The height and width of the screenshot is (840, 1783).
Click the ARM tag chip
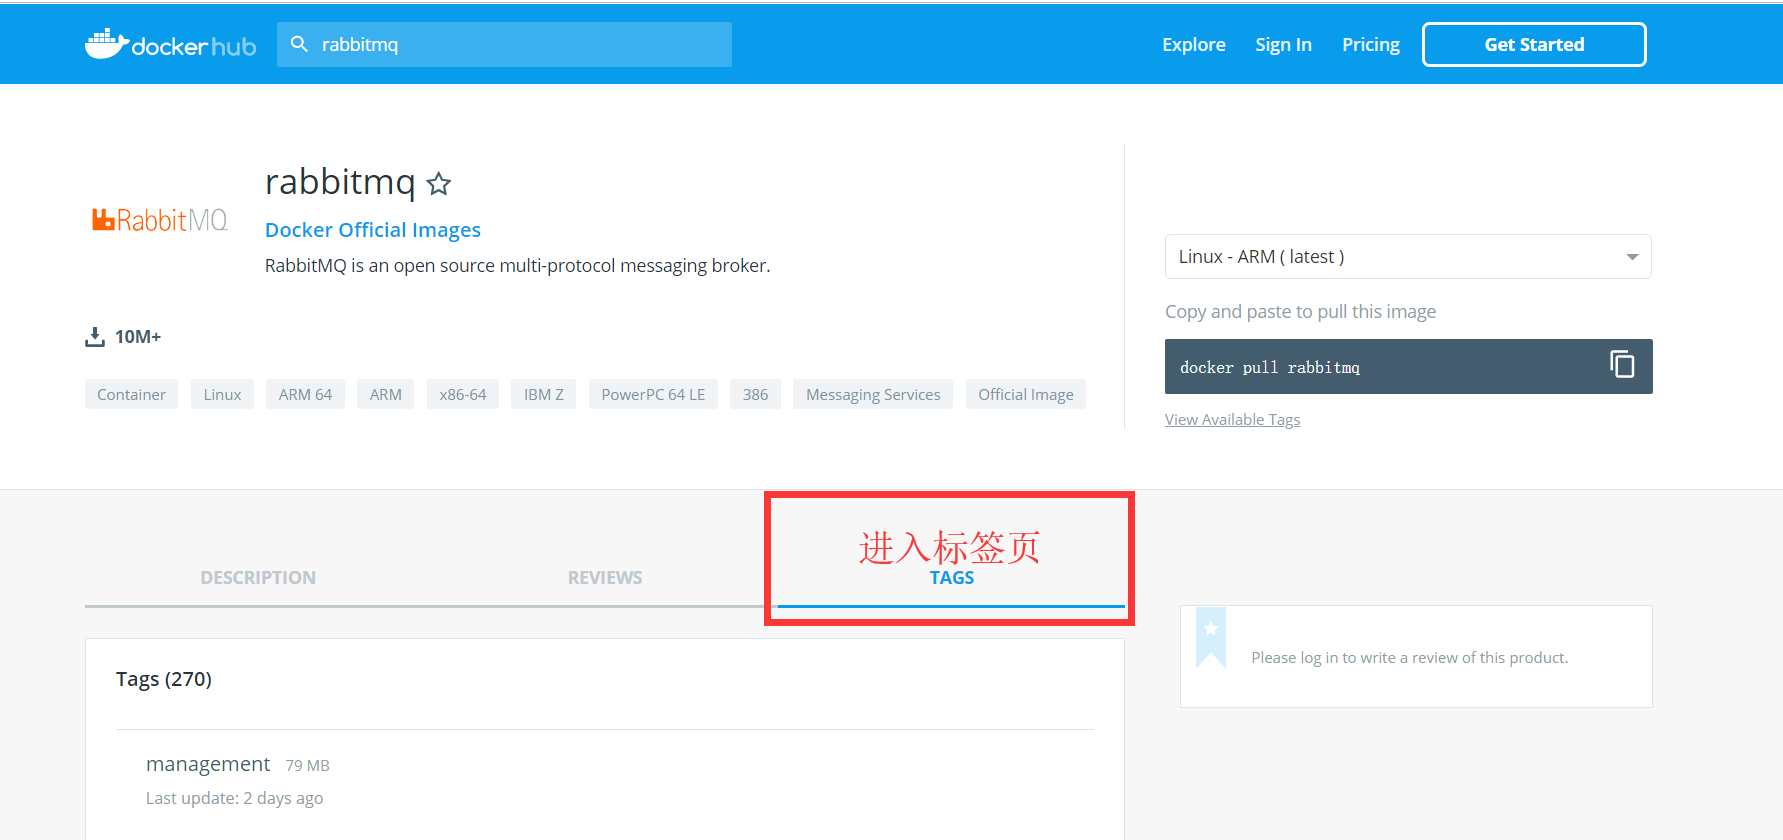385,395
